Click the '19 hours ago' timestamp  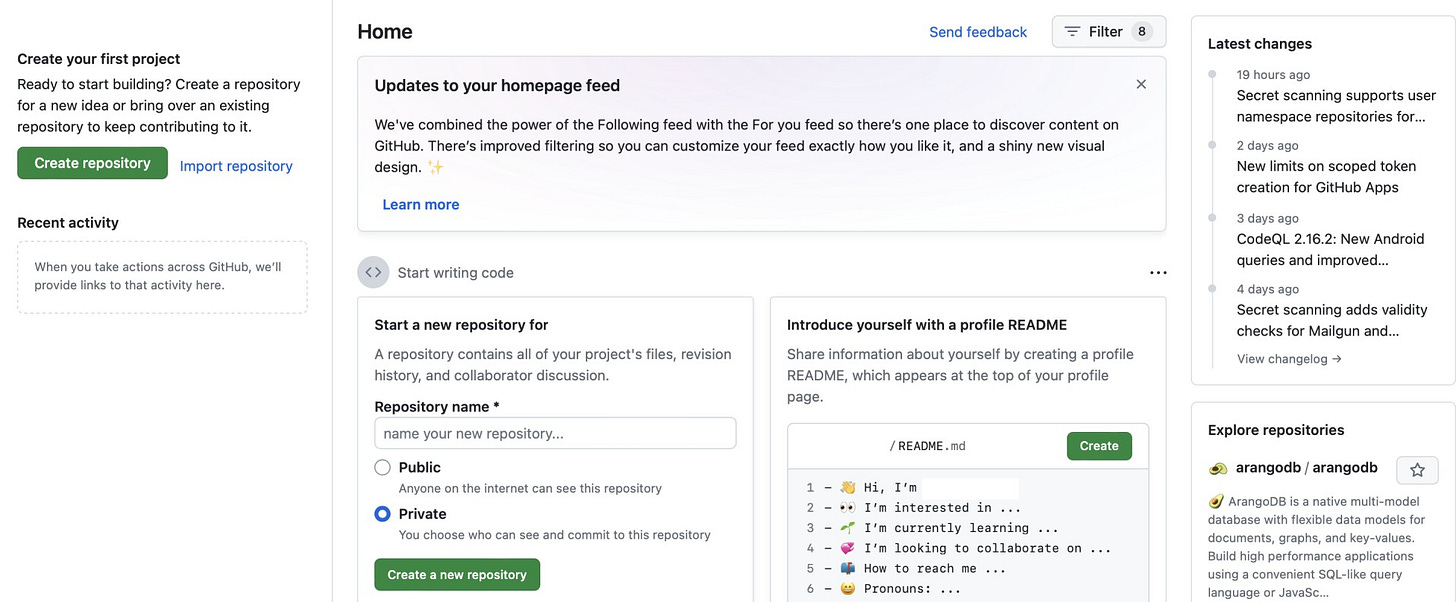click(1273, 74)
